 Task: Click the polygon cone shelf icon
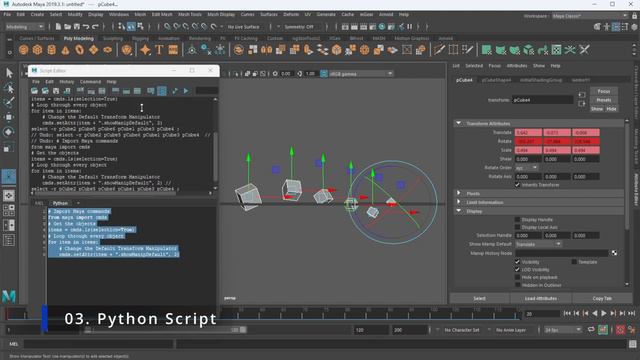65,50
